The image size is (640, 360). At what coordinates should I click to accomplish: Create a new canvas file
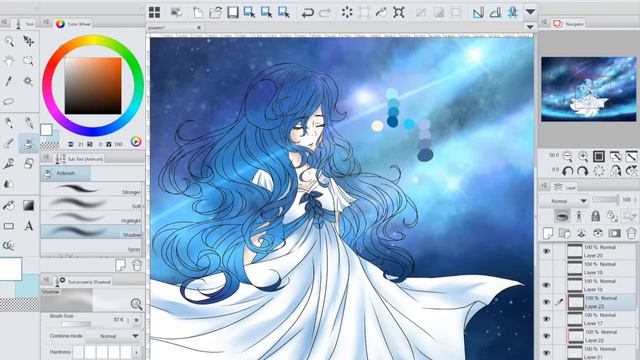(x=198, y=13)
